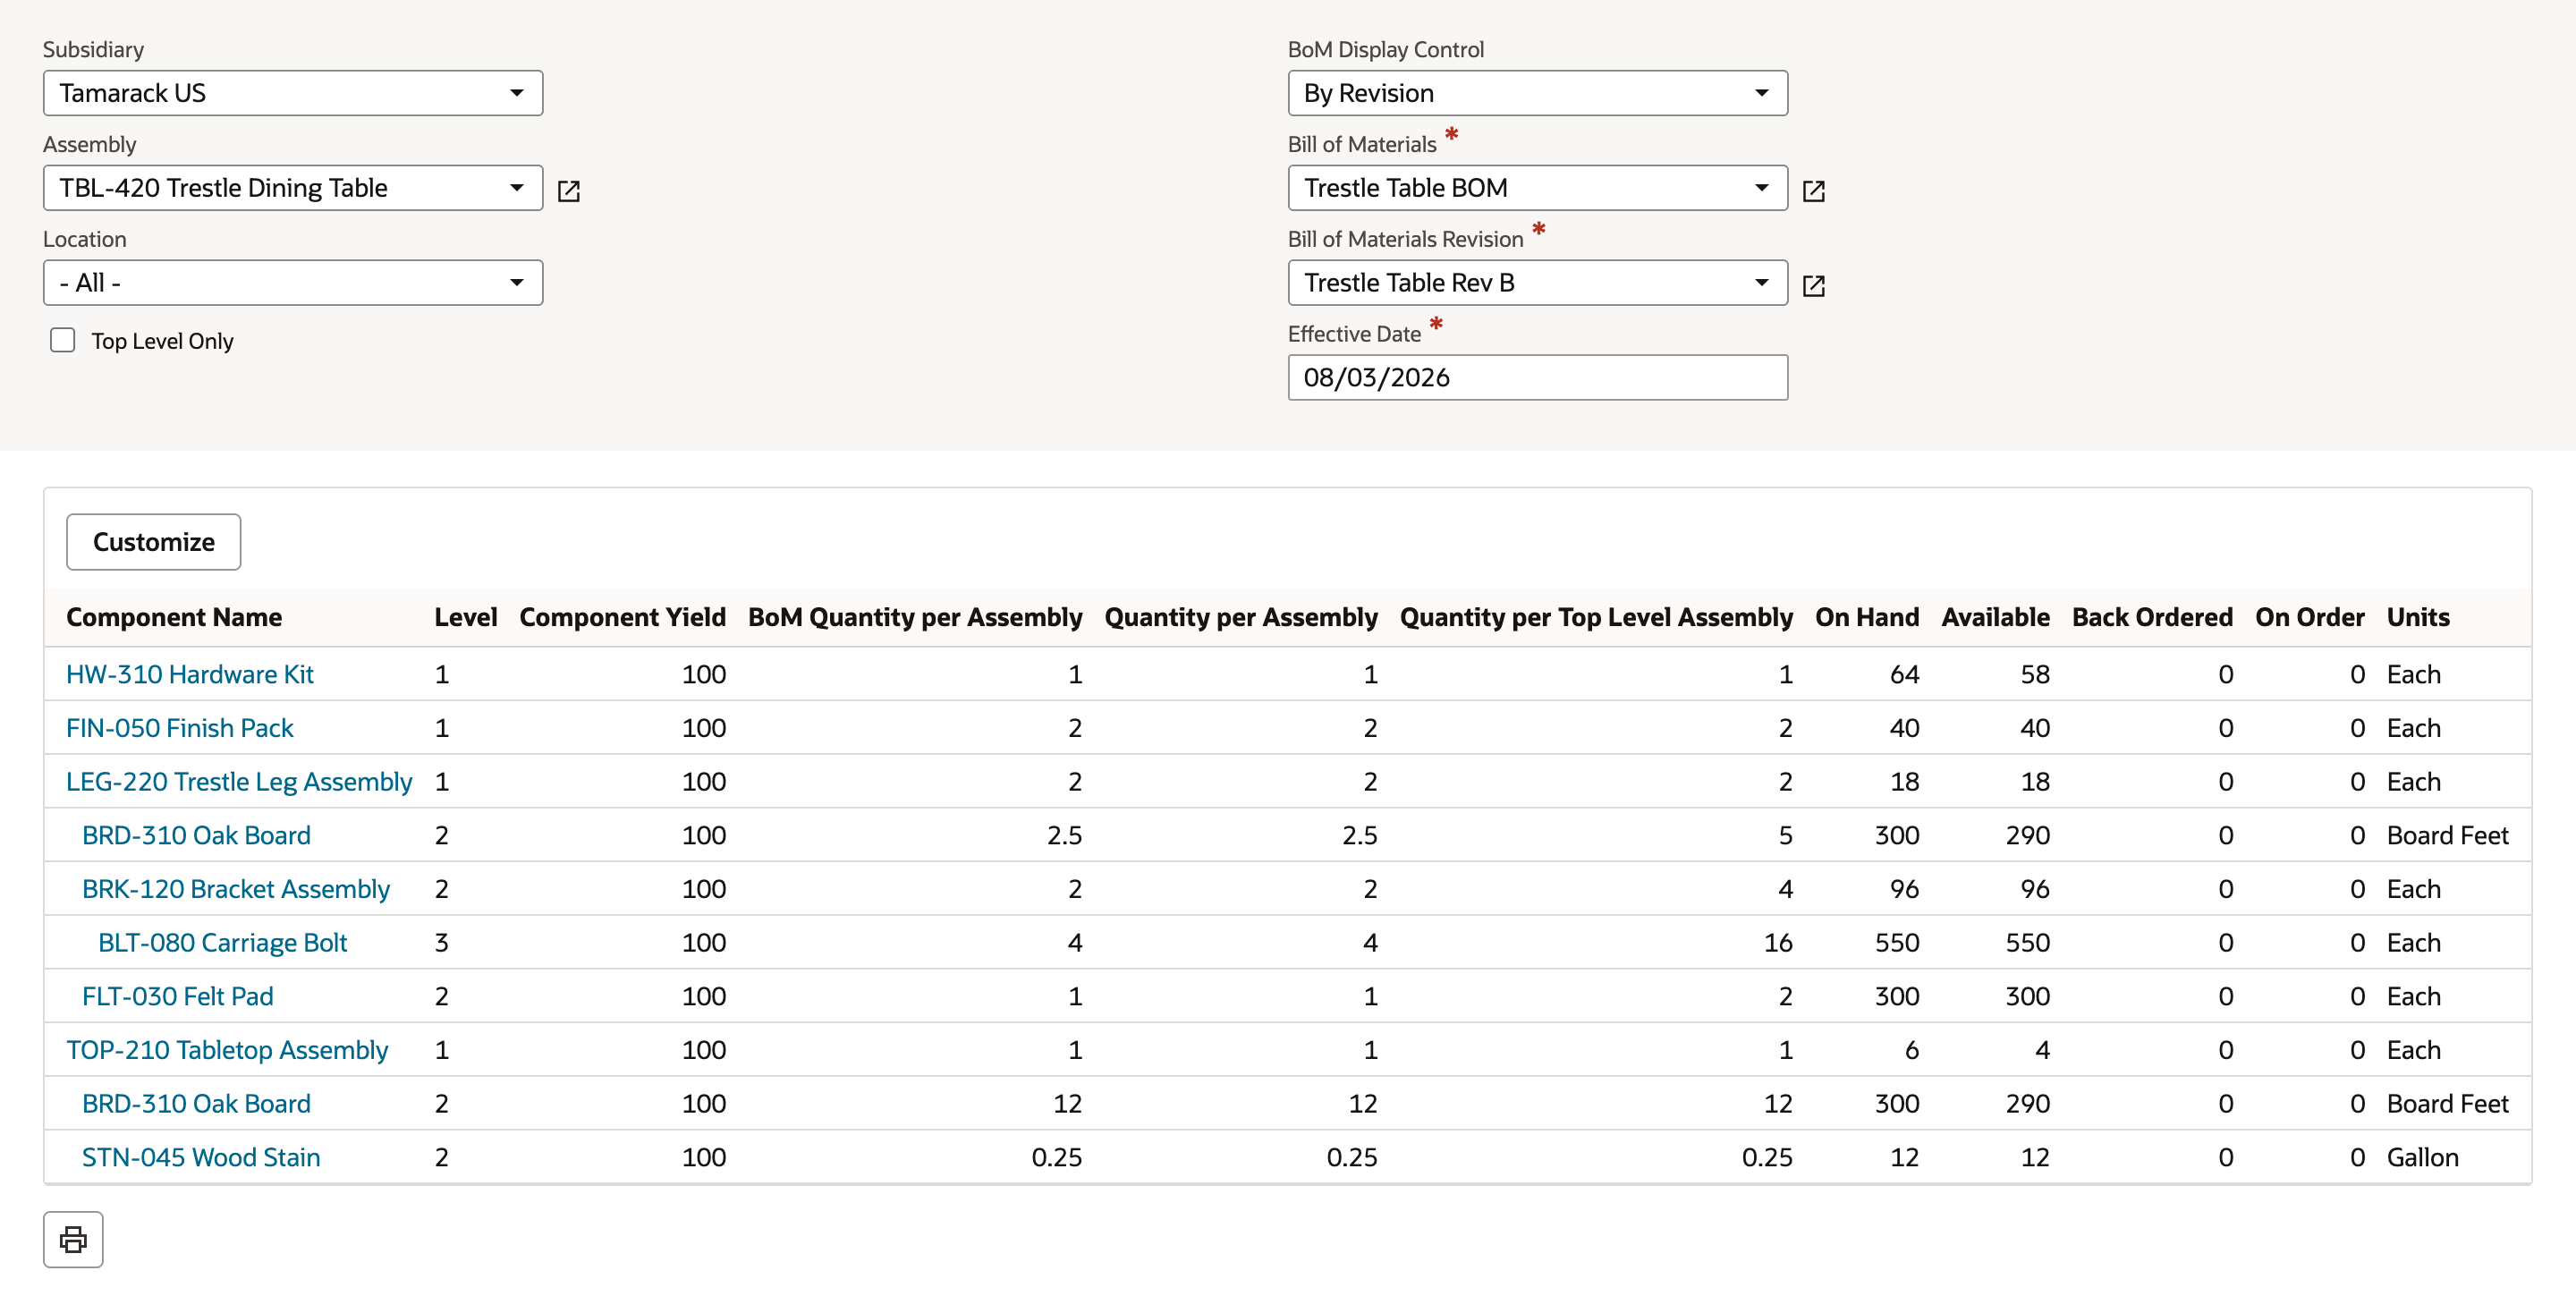
Task: Open the HW-310 Hardware Kit link
Action: point(190,674)
